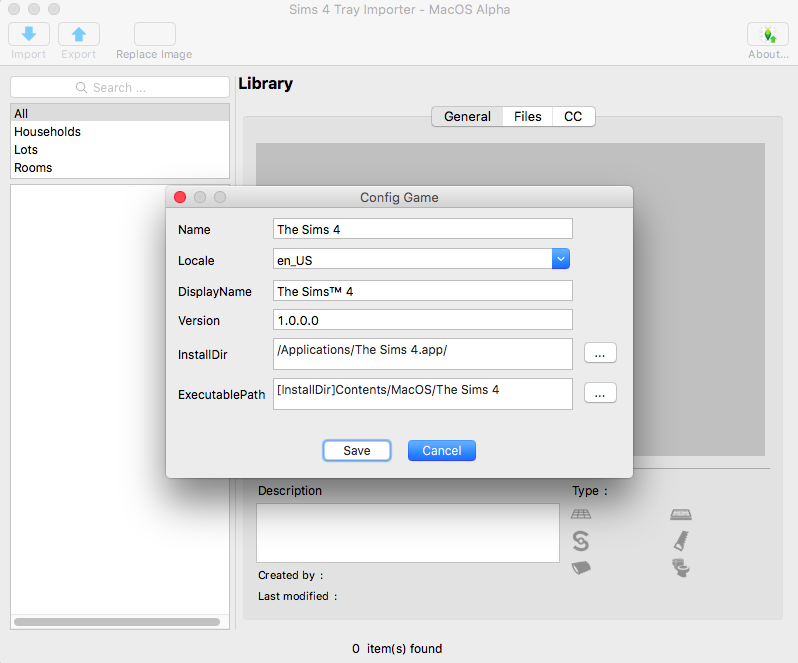Click the lot platform type icon

[x=680, y=514]
